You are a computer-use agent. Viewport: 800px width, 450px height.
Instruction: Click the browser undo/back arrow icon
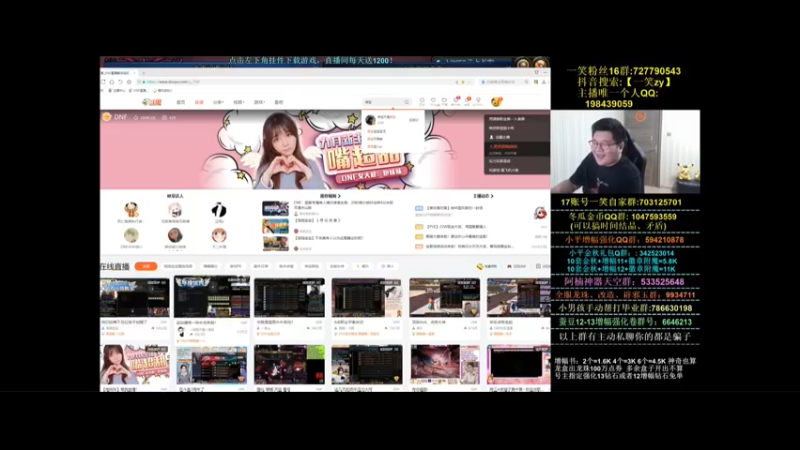[120, 82]
